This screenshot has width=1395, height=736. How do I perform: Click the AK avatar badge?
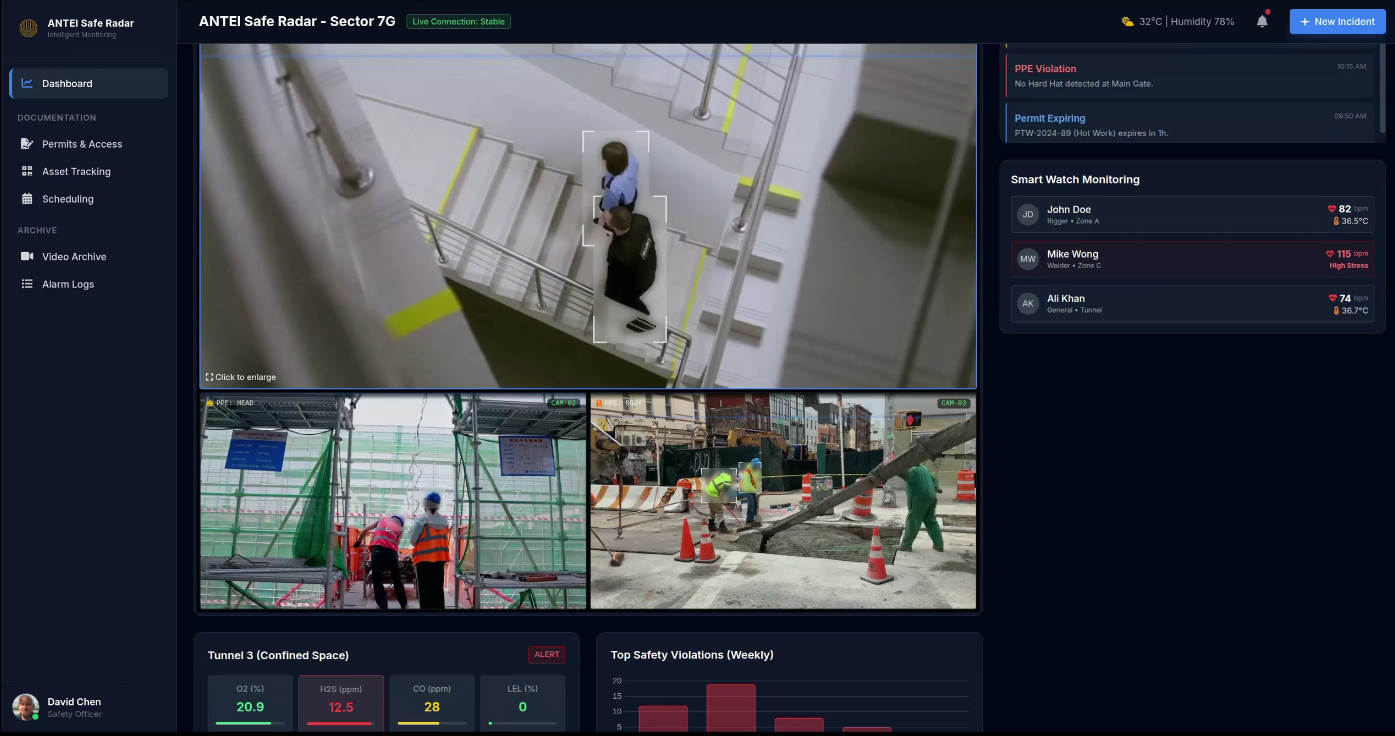pyautogui.click(x=1028, y=303)
